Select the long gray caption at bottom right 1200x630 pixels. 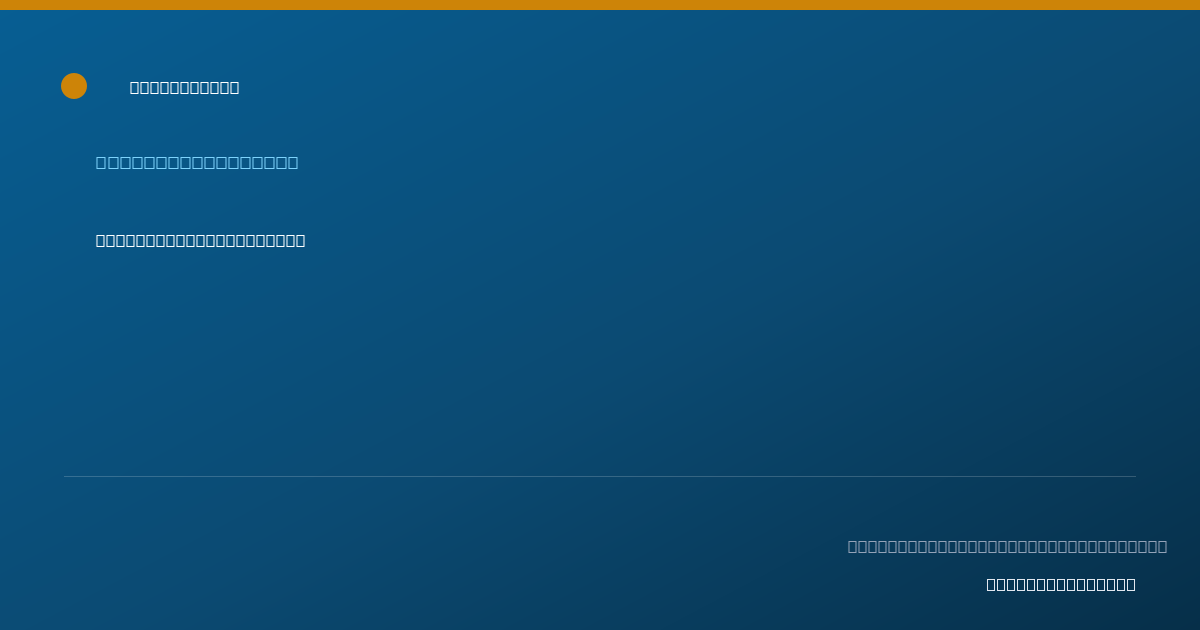click(1007, 546)
